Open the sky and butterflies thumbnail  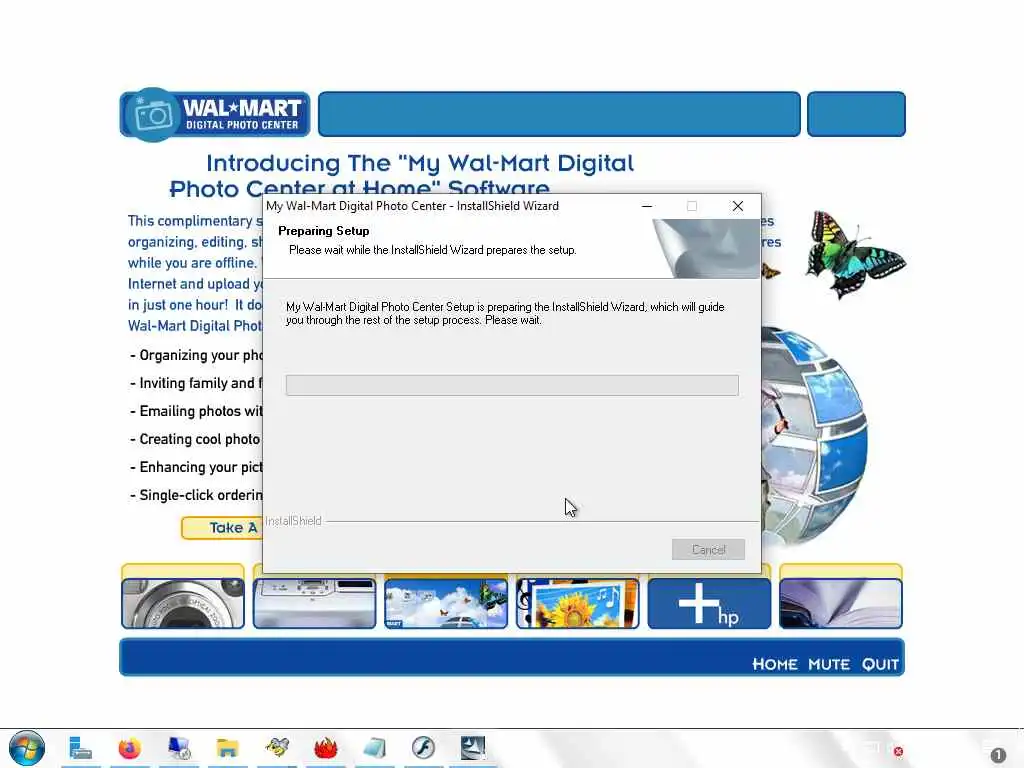click(446, 603)
